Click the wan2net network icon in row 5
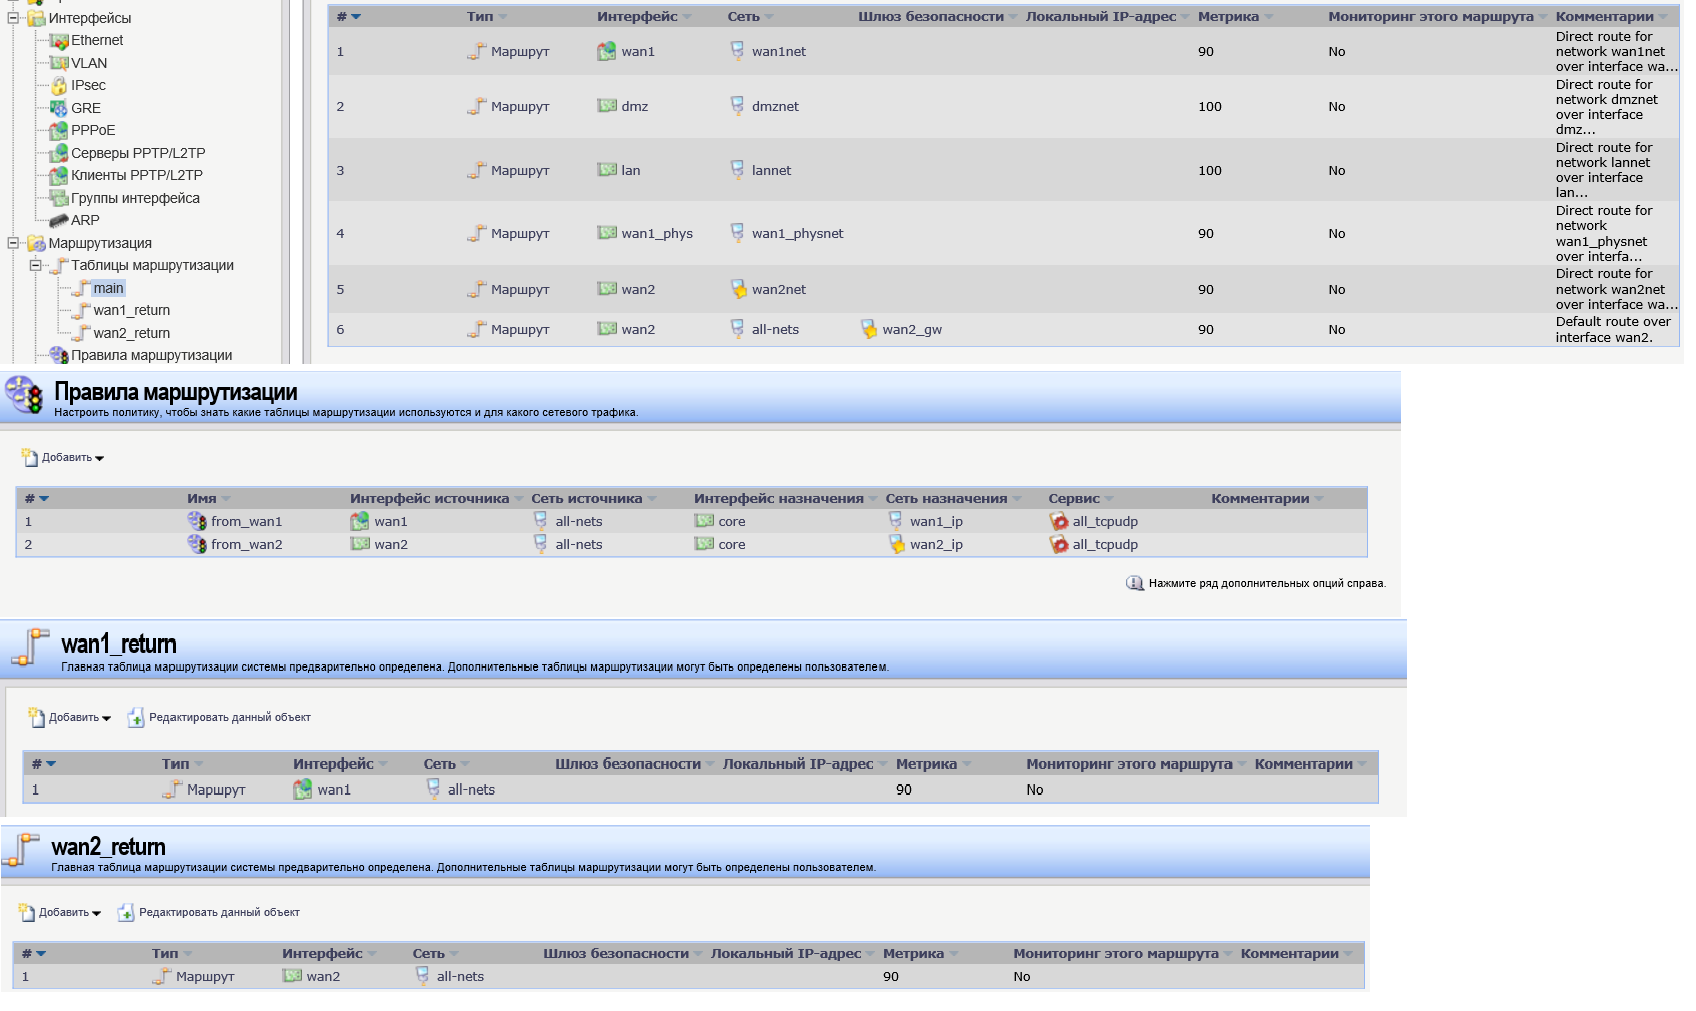This screenshot has width=1696, height=1011. click(x=738, y=289)
